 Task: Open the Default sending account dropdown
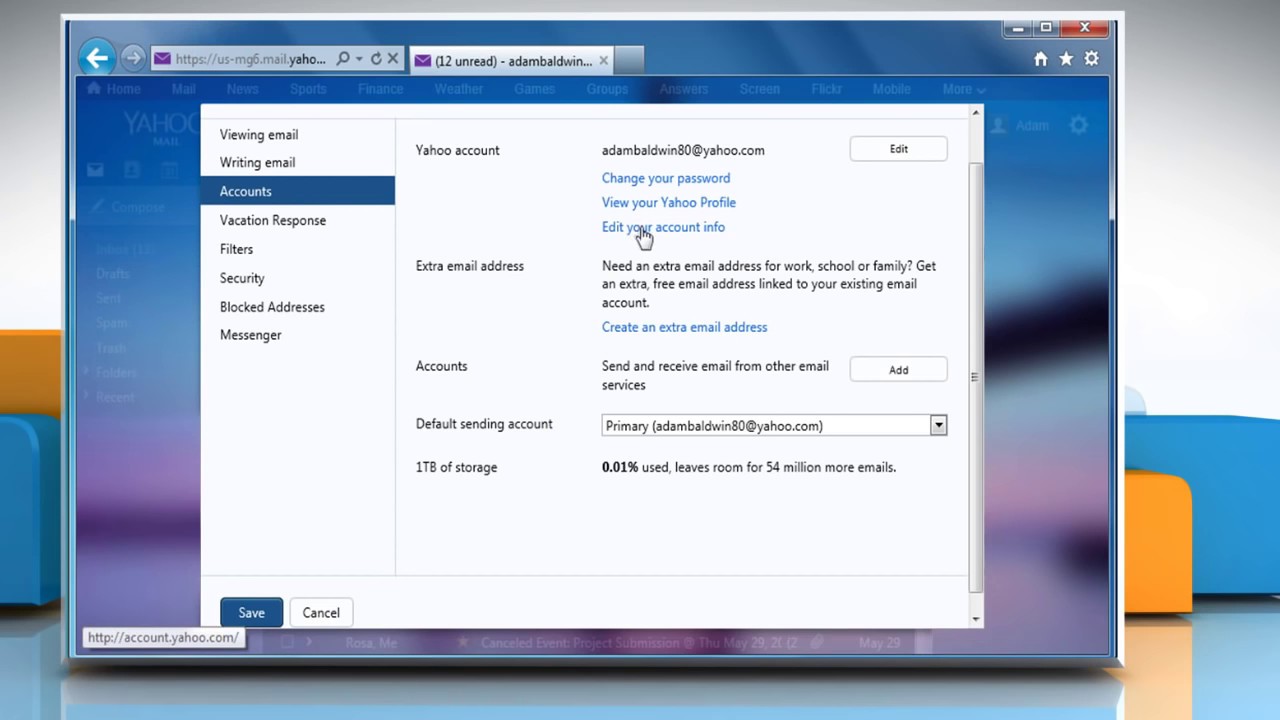pos(774,426)
